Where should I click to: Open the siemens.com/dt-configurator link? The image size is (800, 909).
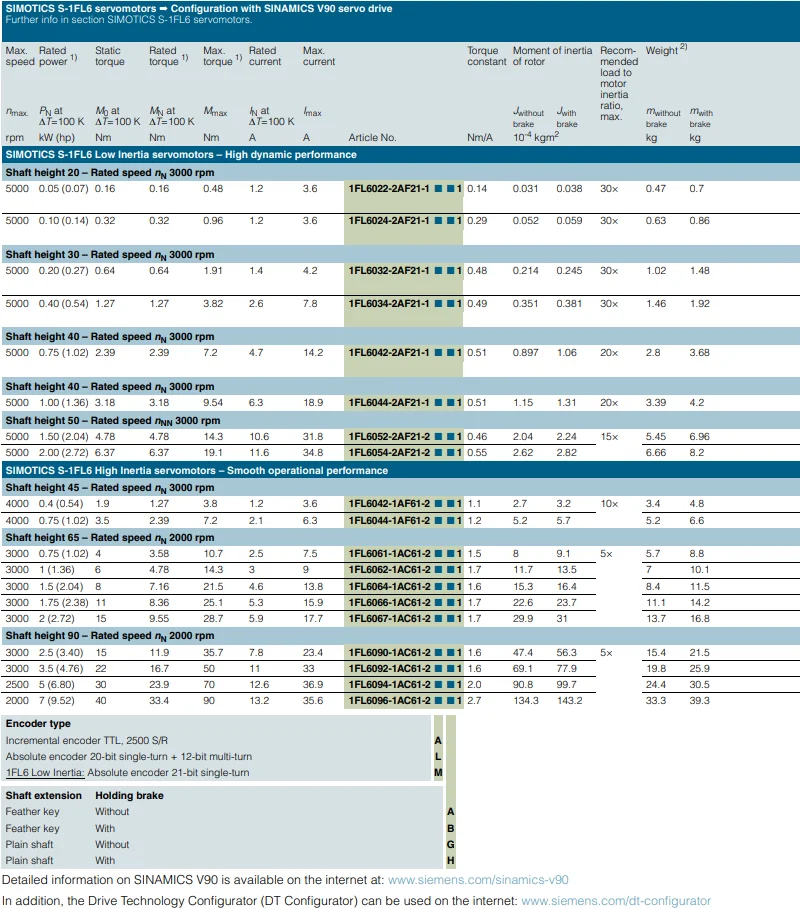pyautogui.click(x=616, y=900)
